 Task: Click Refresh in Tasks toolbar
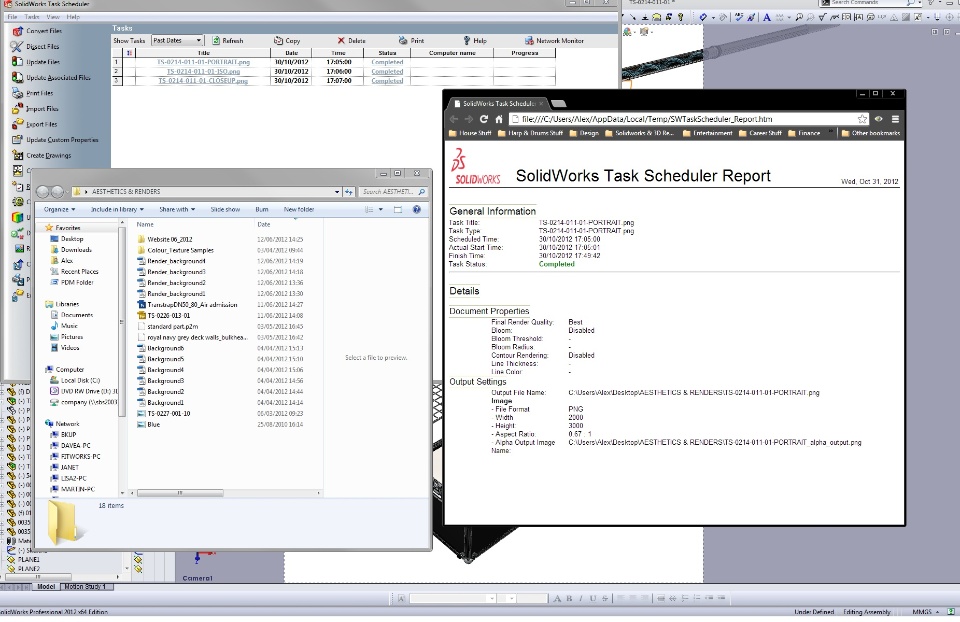click(x=228, y=40)
